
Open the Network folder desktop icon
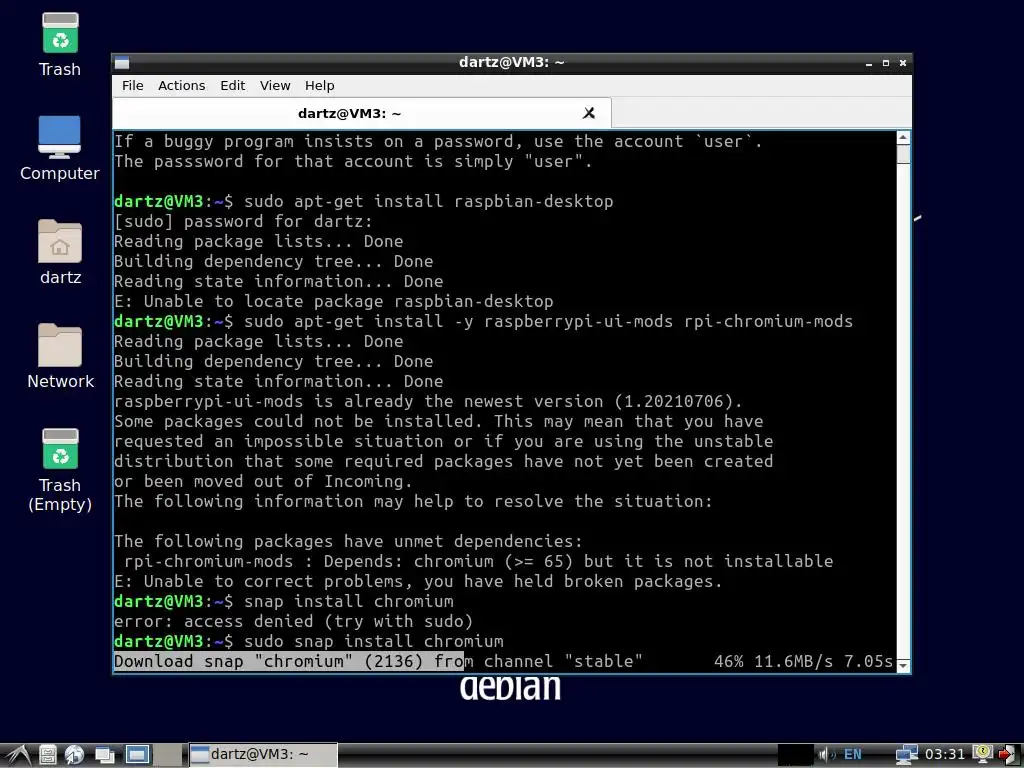[60, 357]
